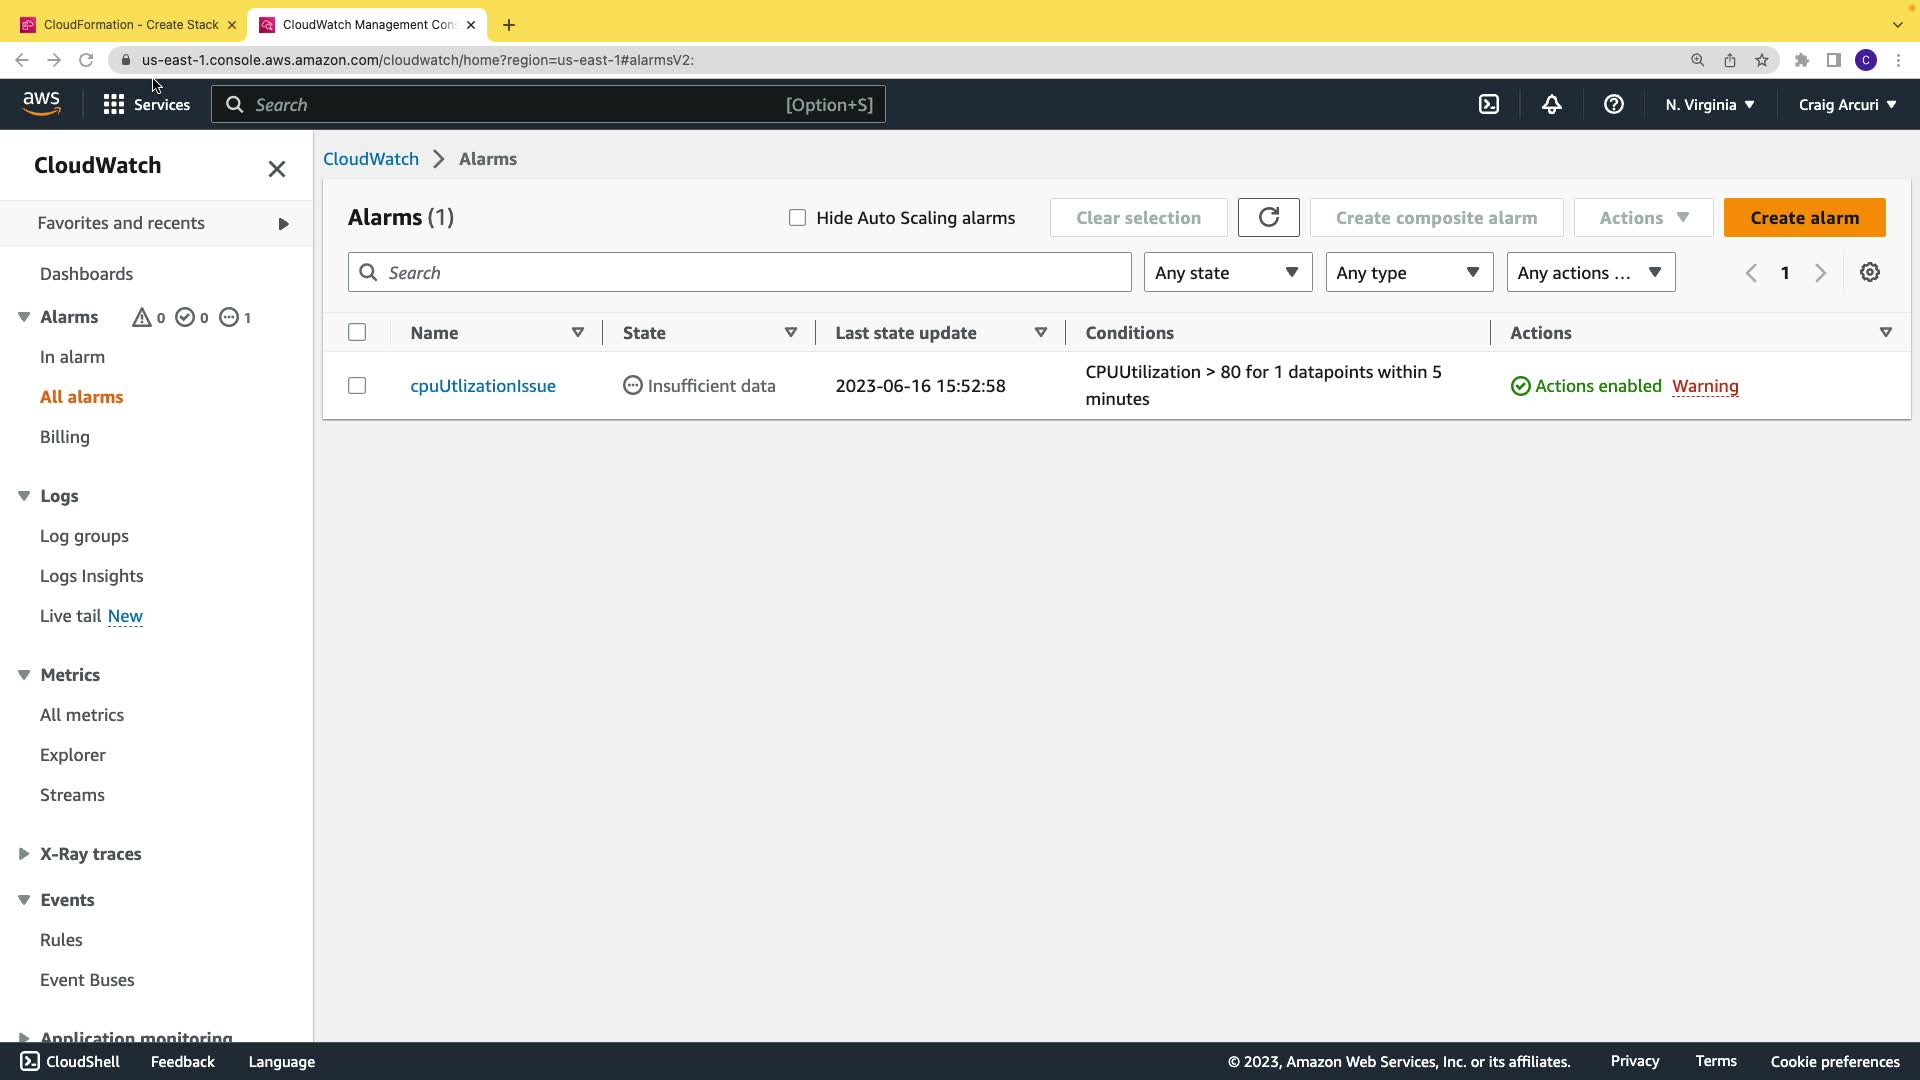Image resolution: width=1920 pixels, height=1080 pixels.
Task: Open the N. Virginia region menu
Action: point(1709,104)
